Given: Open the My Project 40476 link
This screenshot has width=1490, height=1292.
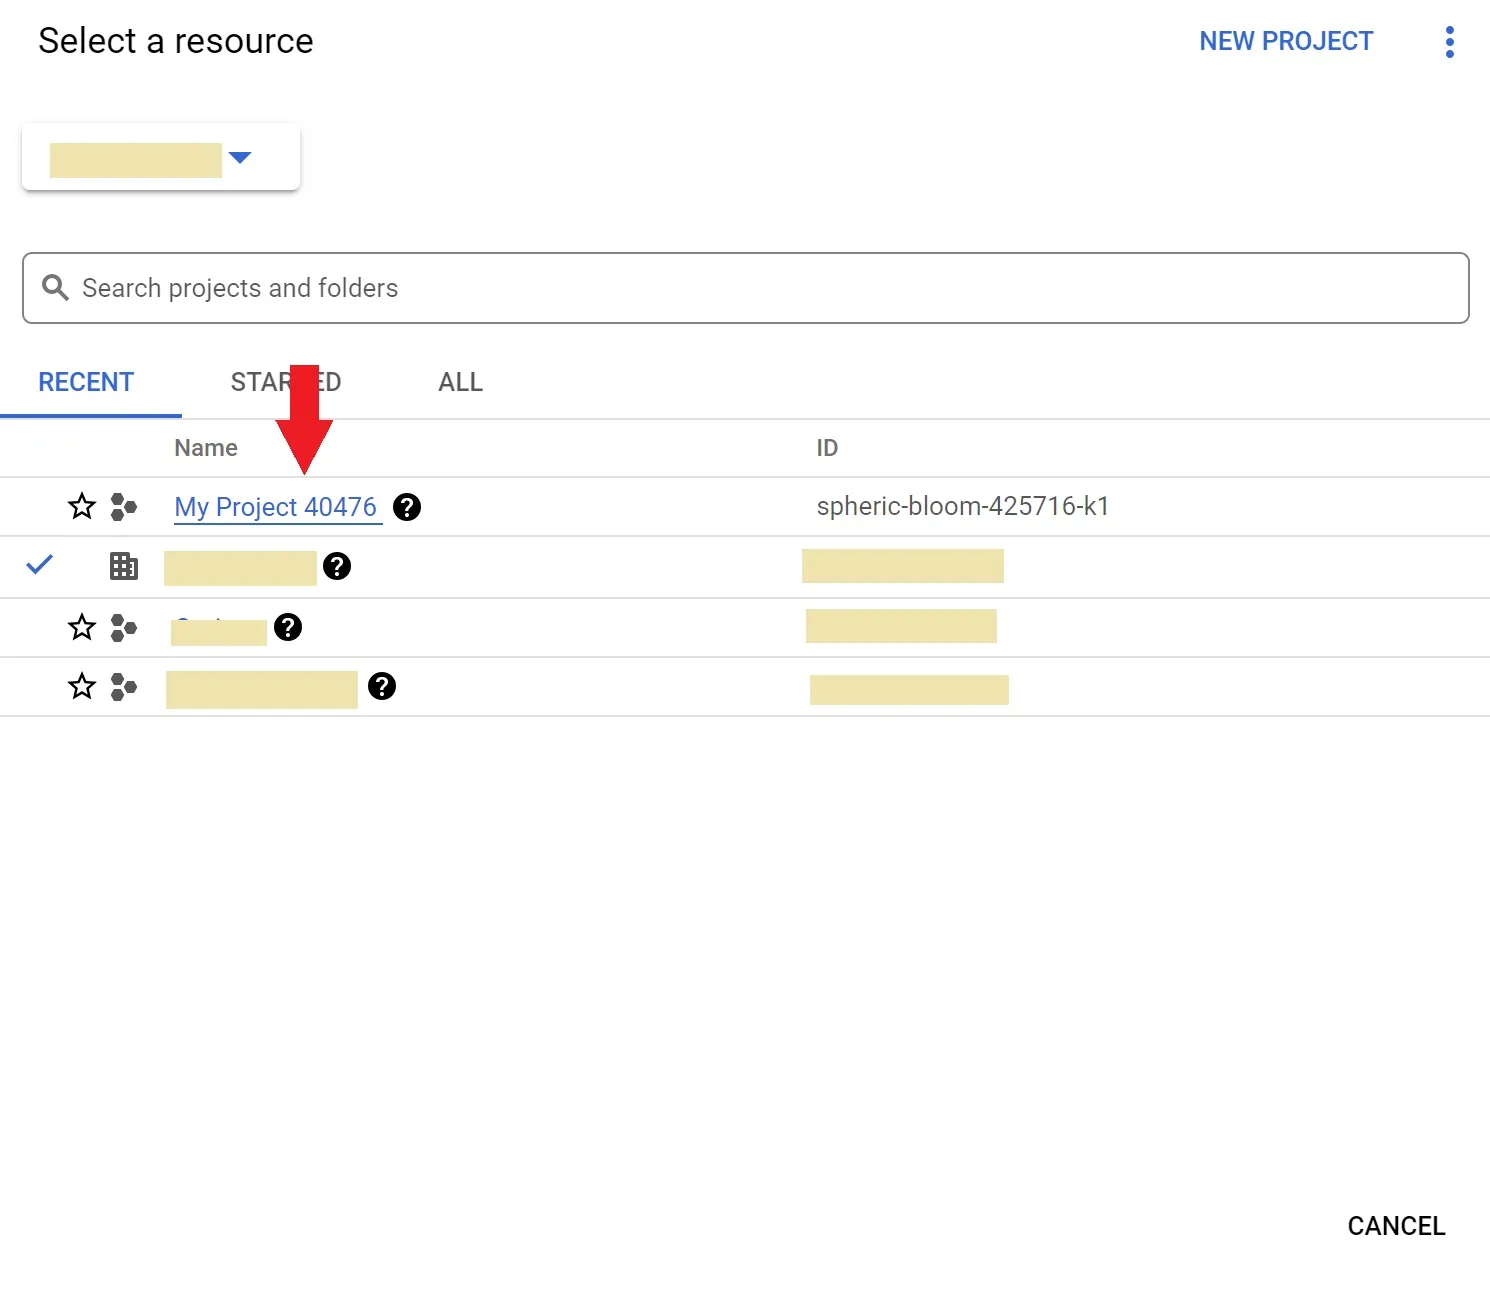Looking at the screenshot, I should pyautogui.click(x=275, y=507).
